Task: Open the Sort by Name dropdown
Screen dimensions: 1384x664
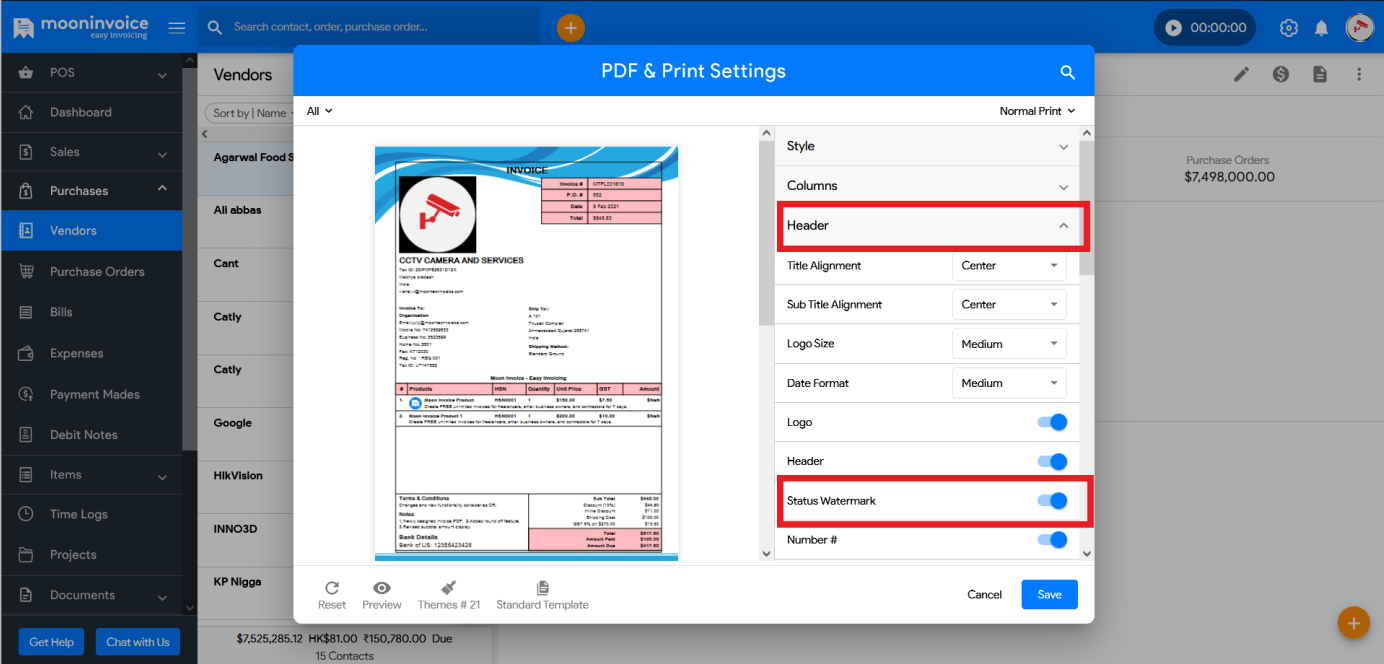Action: [x=249, y=113]
